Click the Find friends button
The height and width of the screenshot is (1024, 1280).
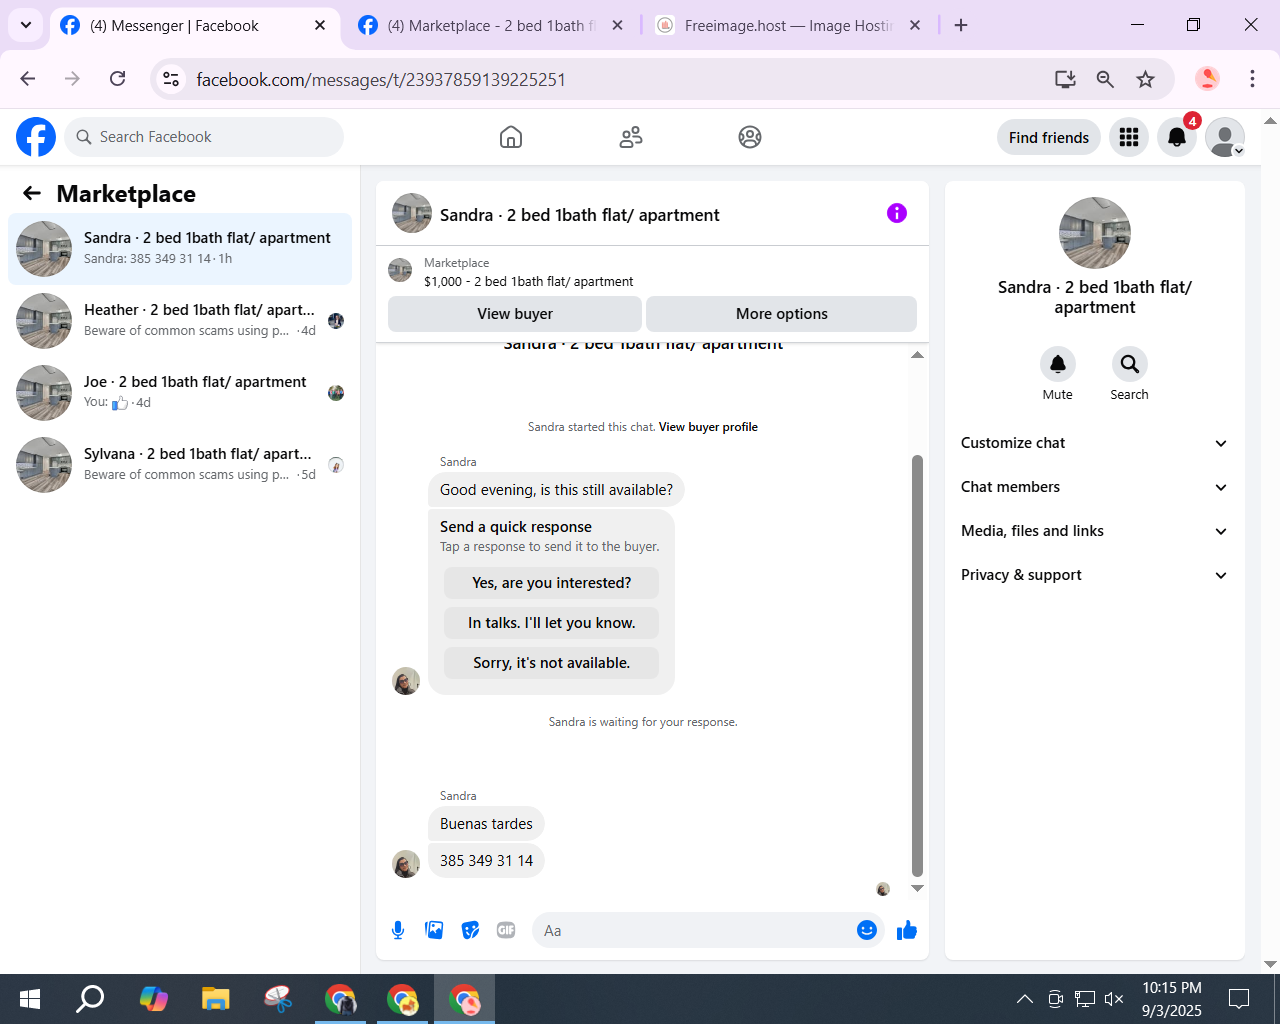pyautogui.click(x=1049, y=137)
